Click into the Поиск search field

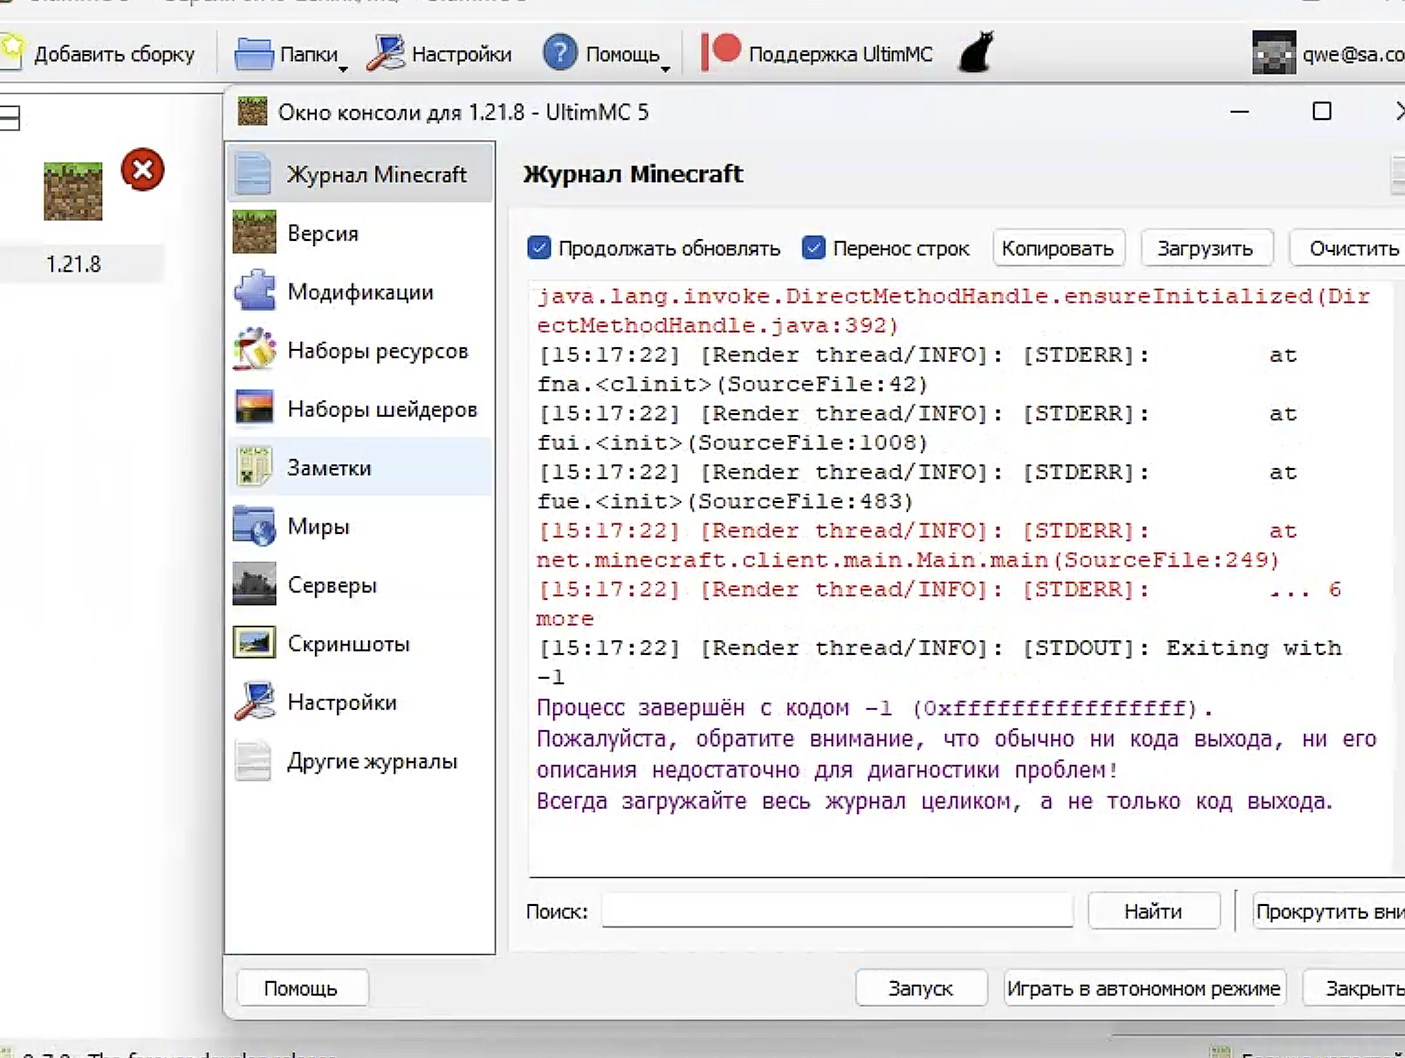(x=837, y=911)
